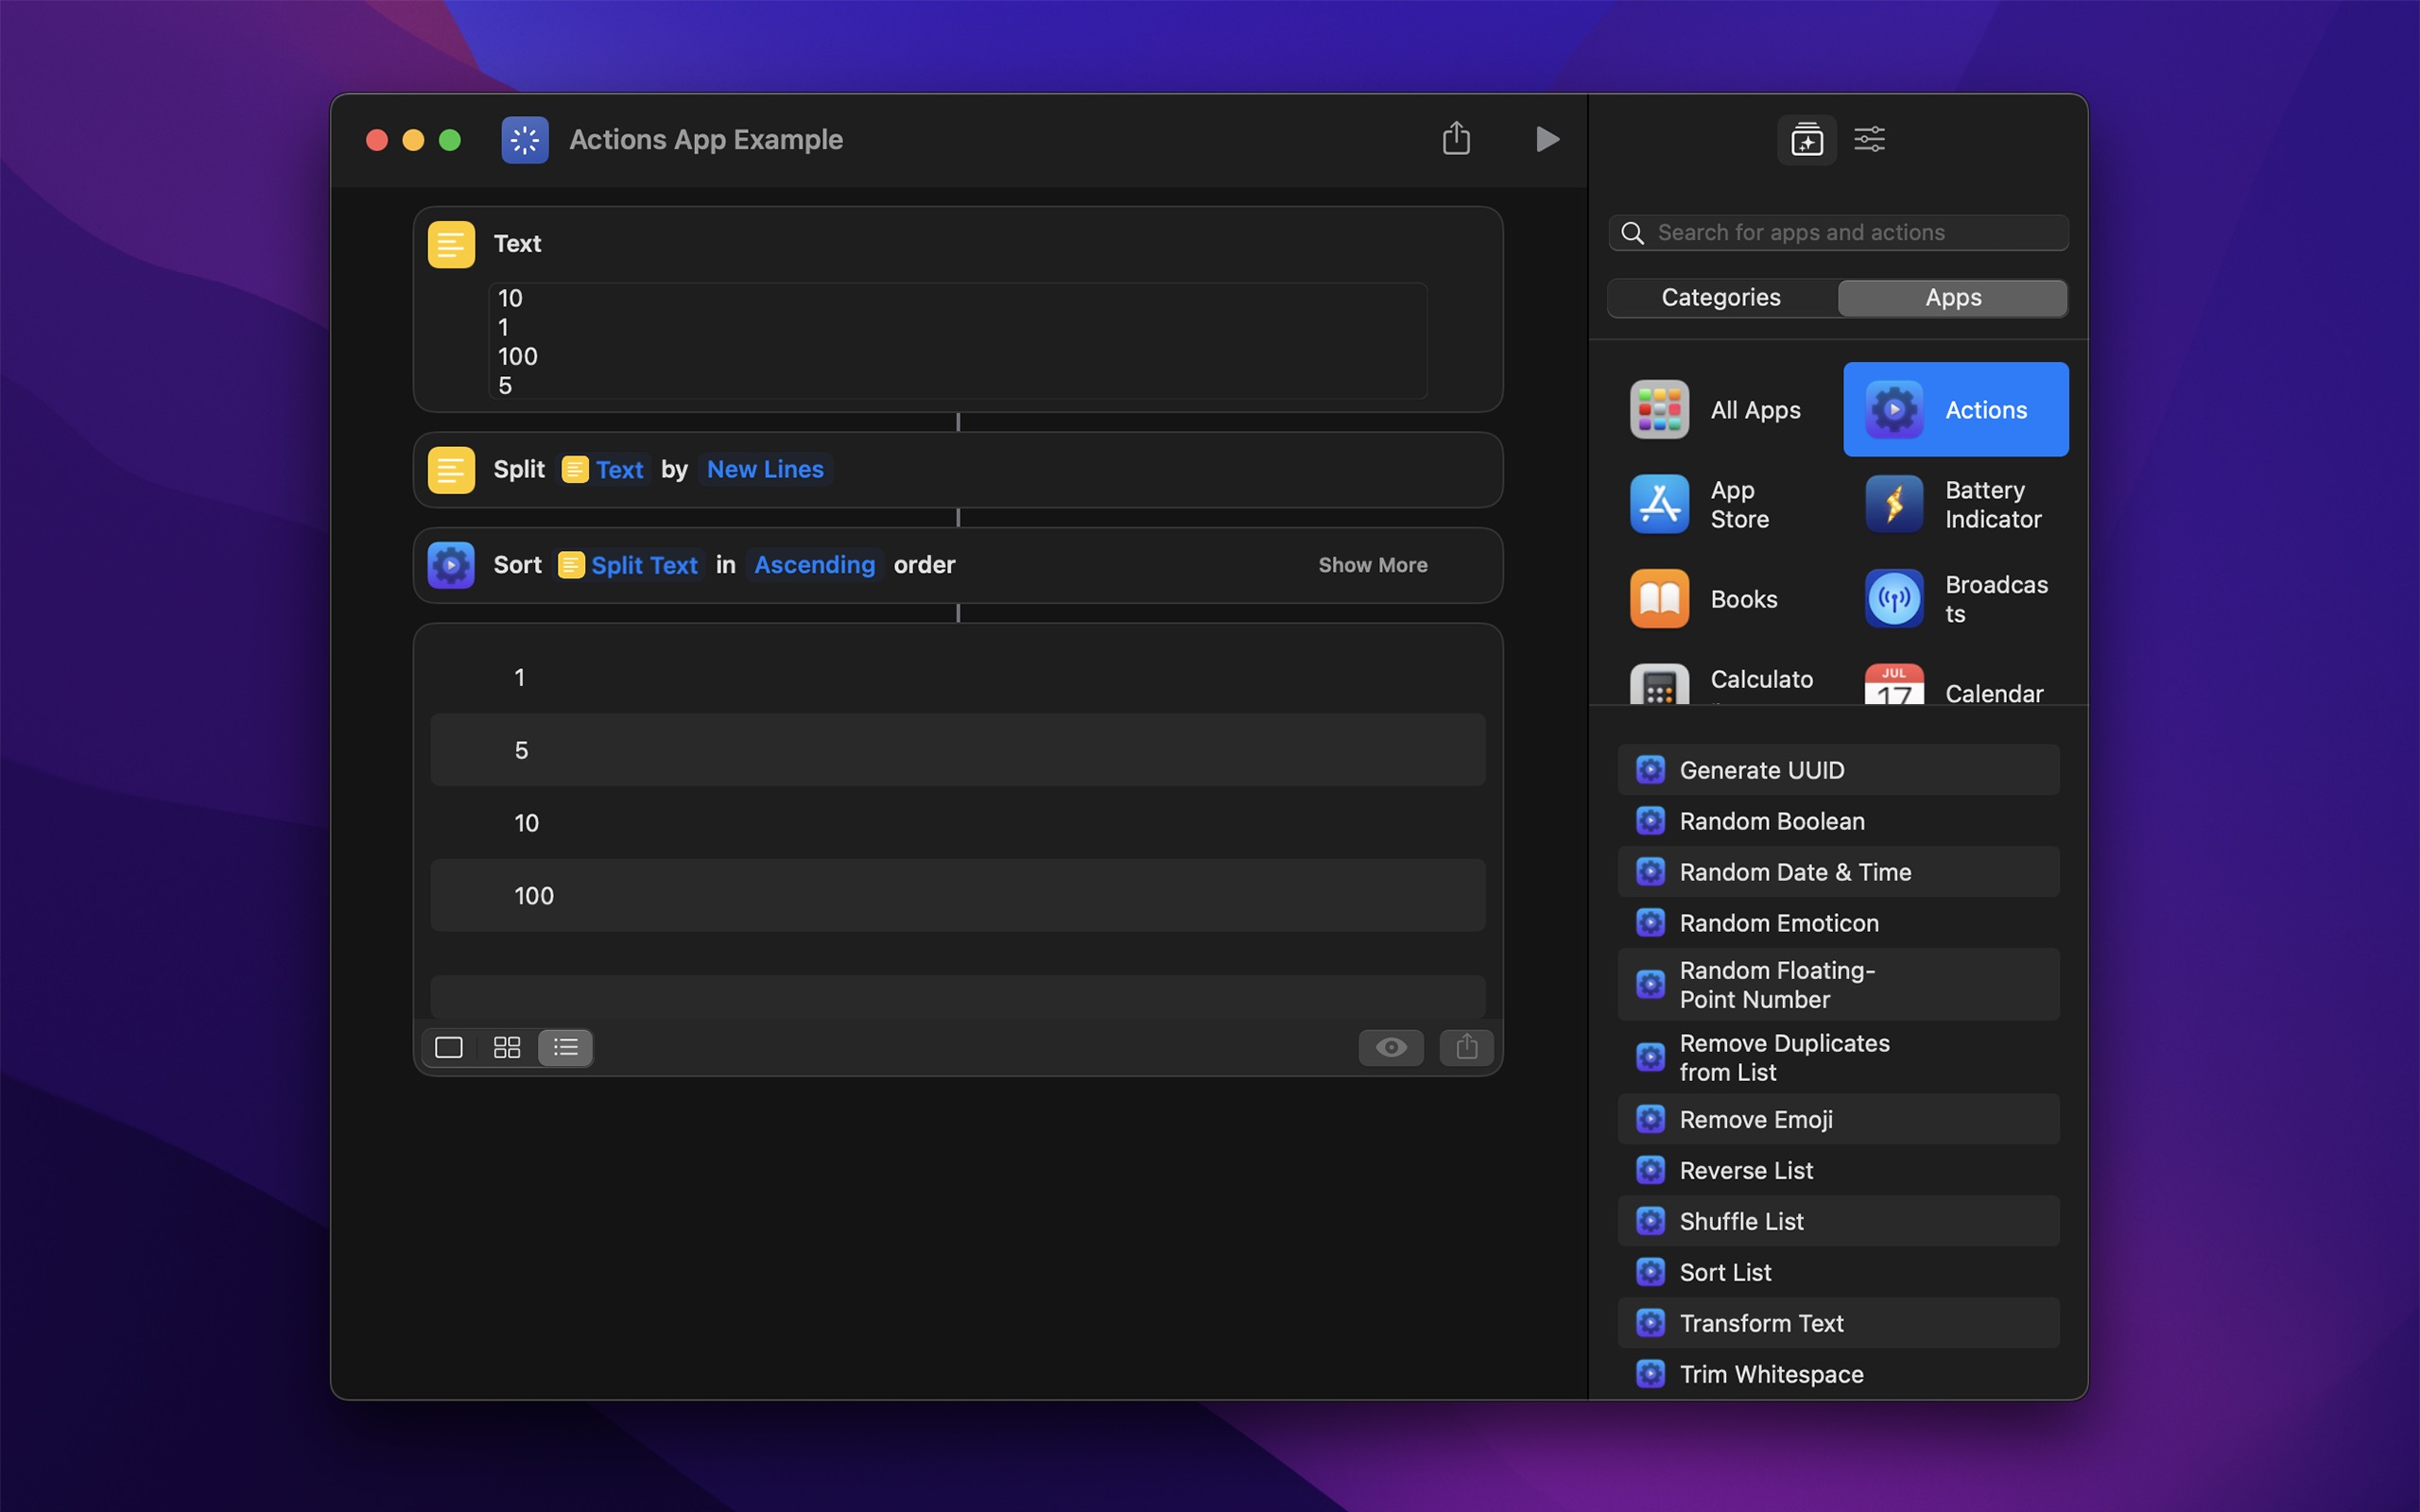Select the App Store app icon
This screenshot has height=1512, width=2420.
tap(1658, 503)
